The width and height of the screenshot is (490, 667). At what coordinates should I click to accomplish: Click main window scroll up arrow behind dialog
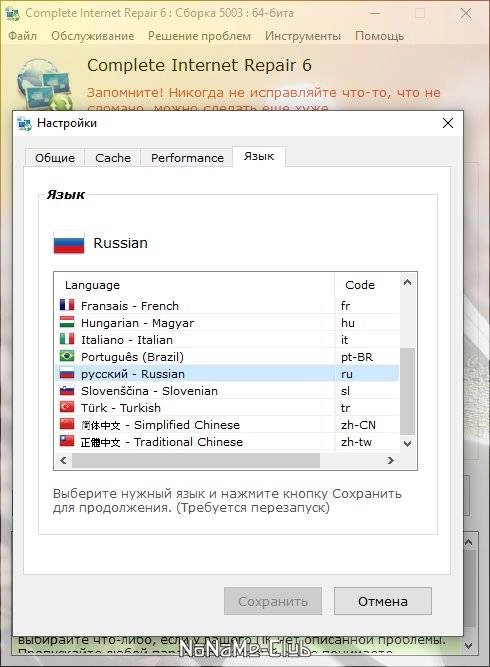(469, 542)
